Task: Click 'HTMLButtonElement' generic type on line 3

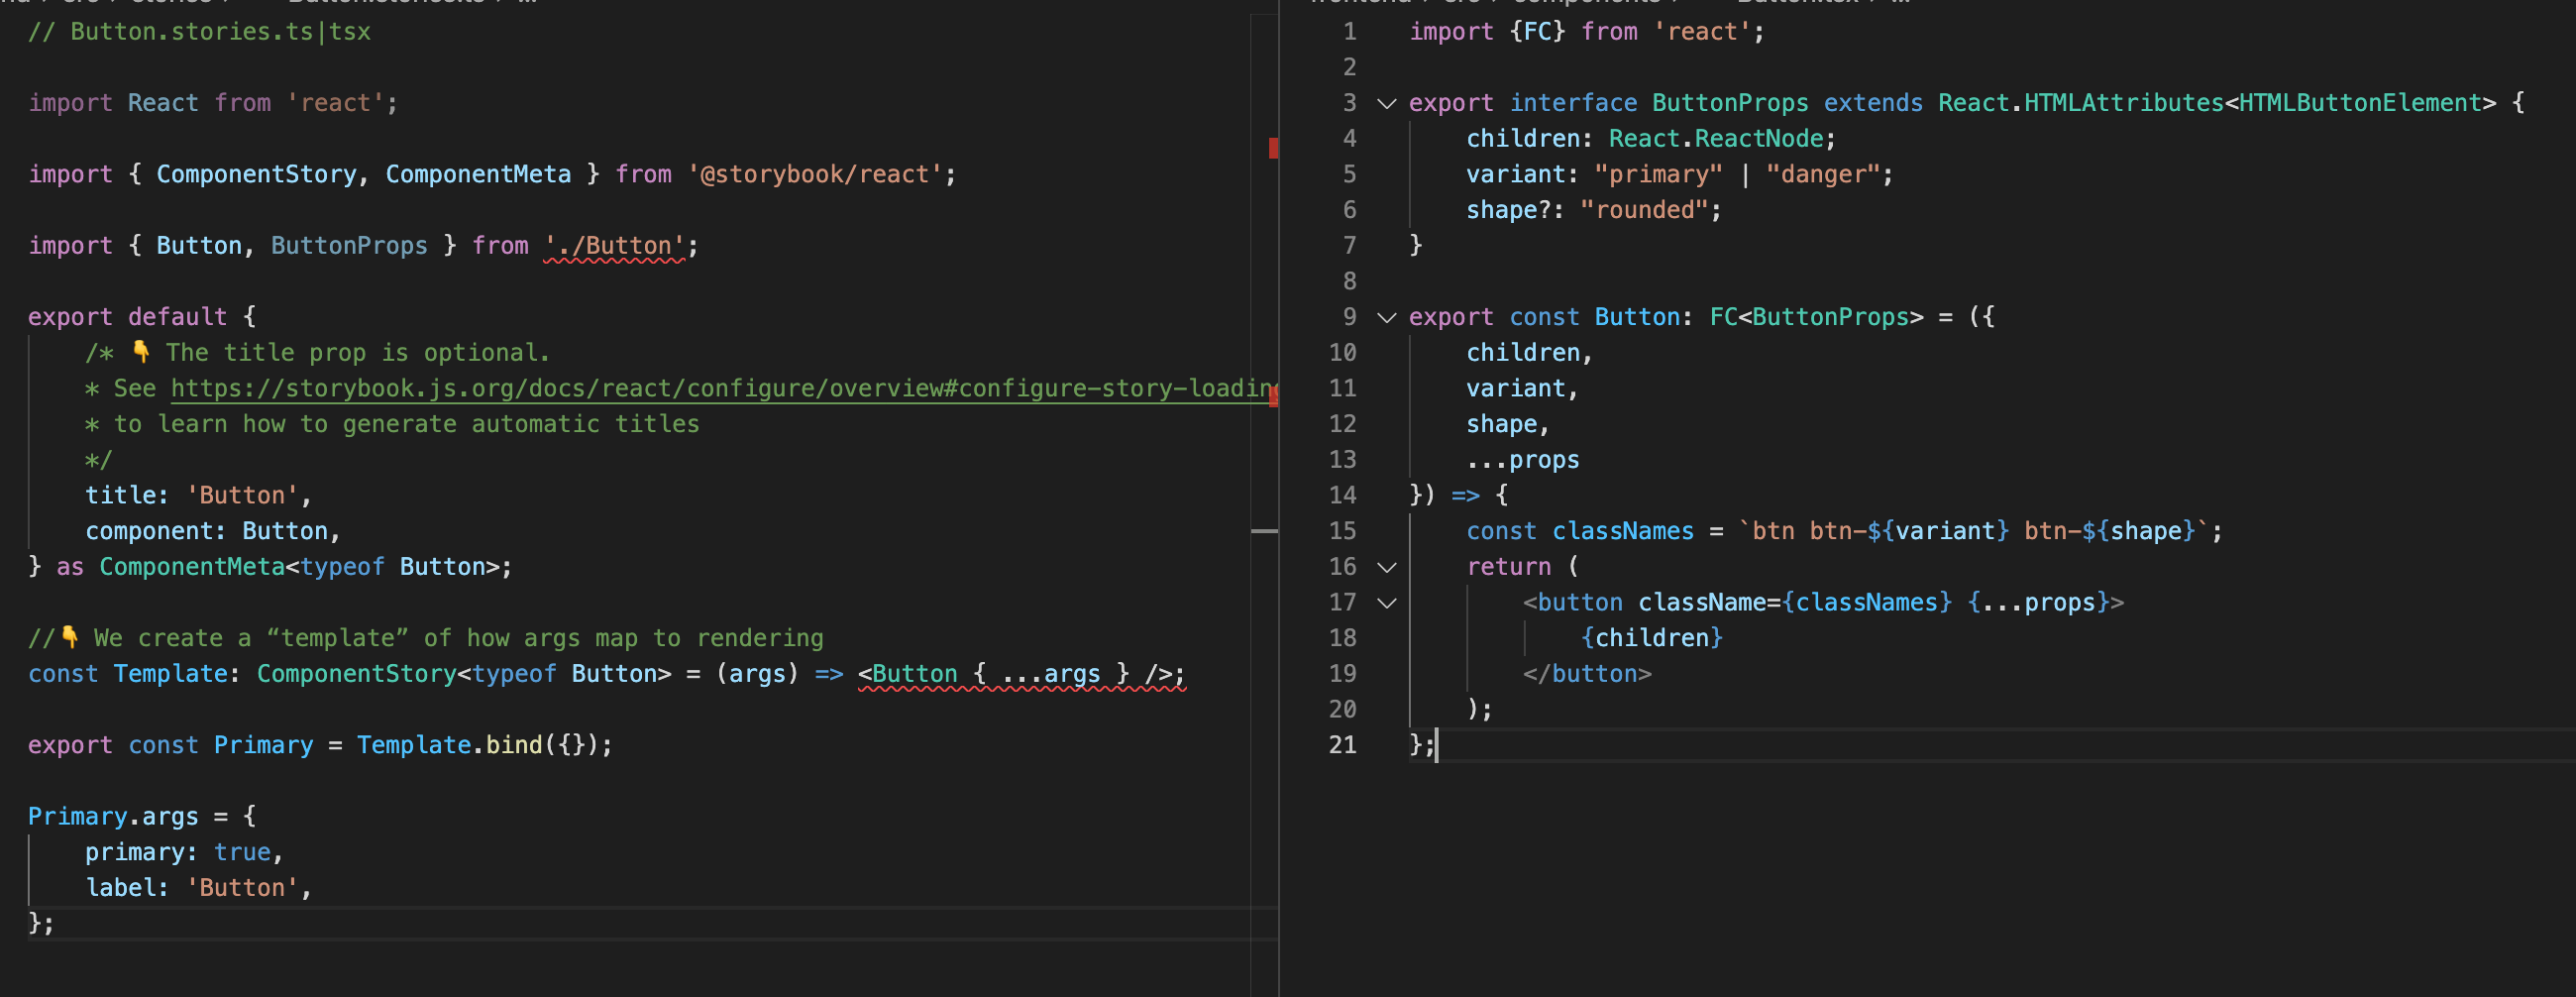Action: tap(2360, 103)
